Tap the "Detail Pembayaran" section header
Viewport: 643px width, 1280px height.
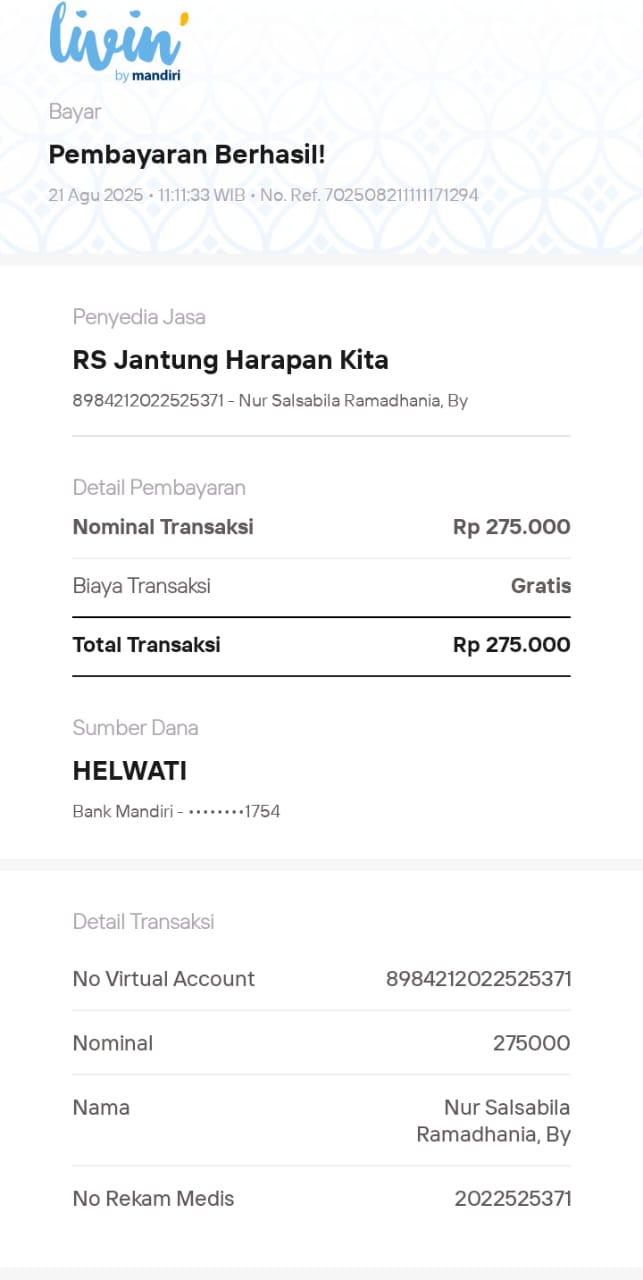(x=159, y=488)
